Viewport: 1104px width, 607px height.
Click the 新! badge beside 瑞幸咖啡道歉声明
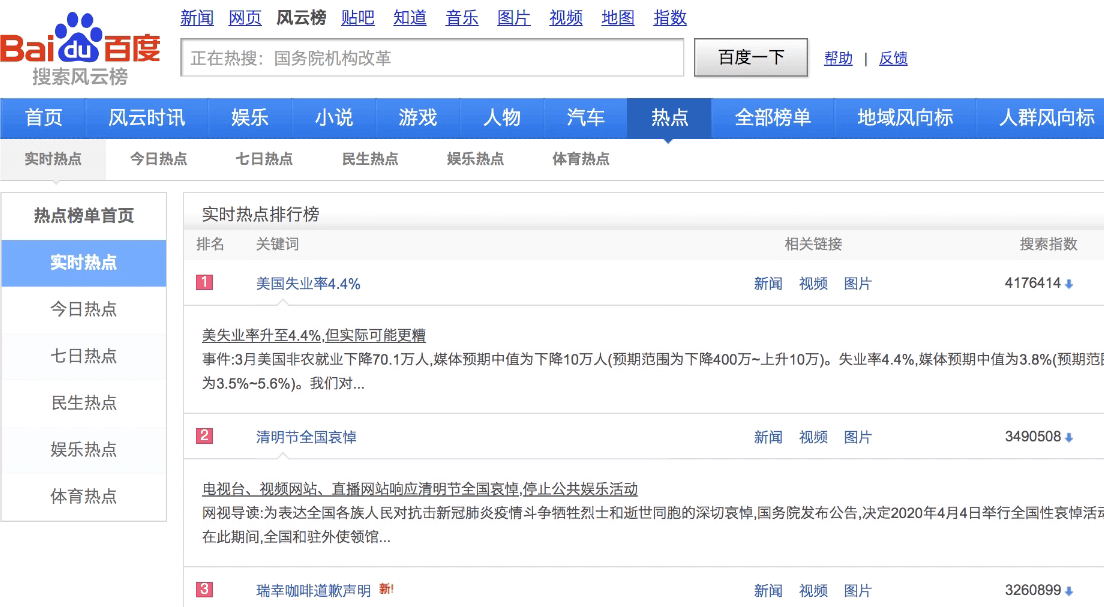(x=386, y=589)
